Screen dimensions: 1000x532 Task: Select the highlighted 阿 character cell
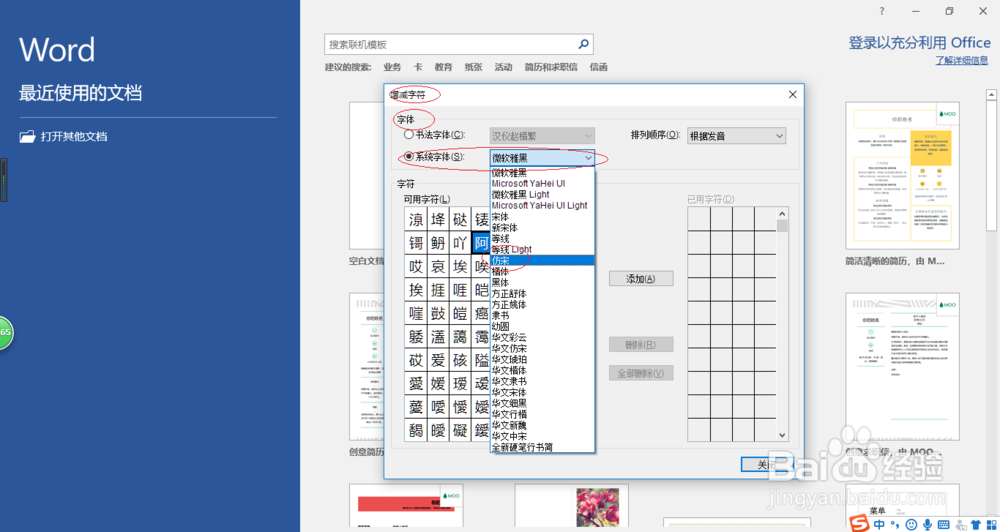pyautogui.click(x=482, y=243)
